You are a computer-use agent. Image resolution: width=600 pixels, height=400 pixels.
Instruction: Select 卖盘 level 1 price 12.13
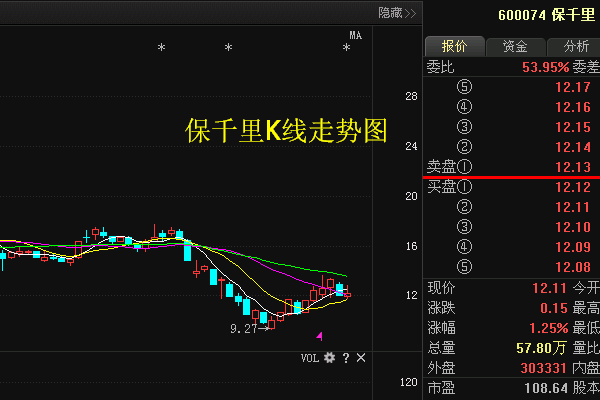(x=573, y=167)
